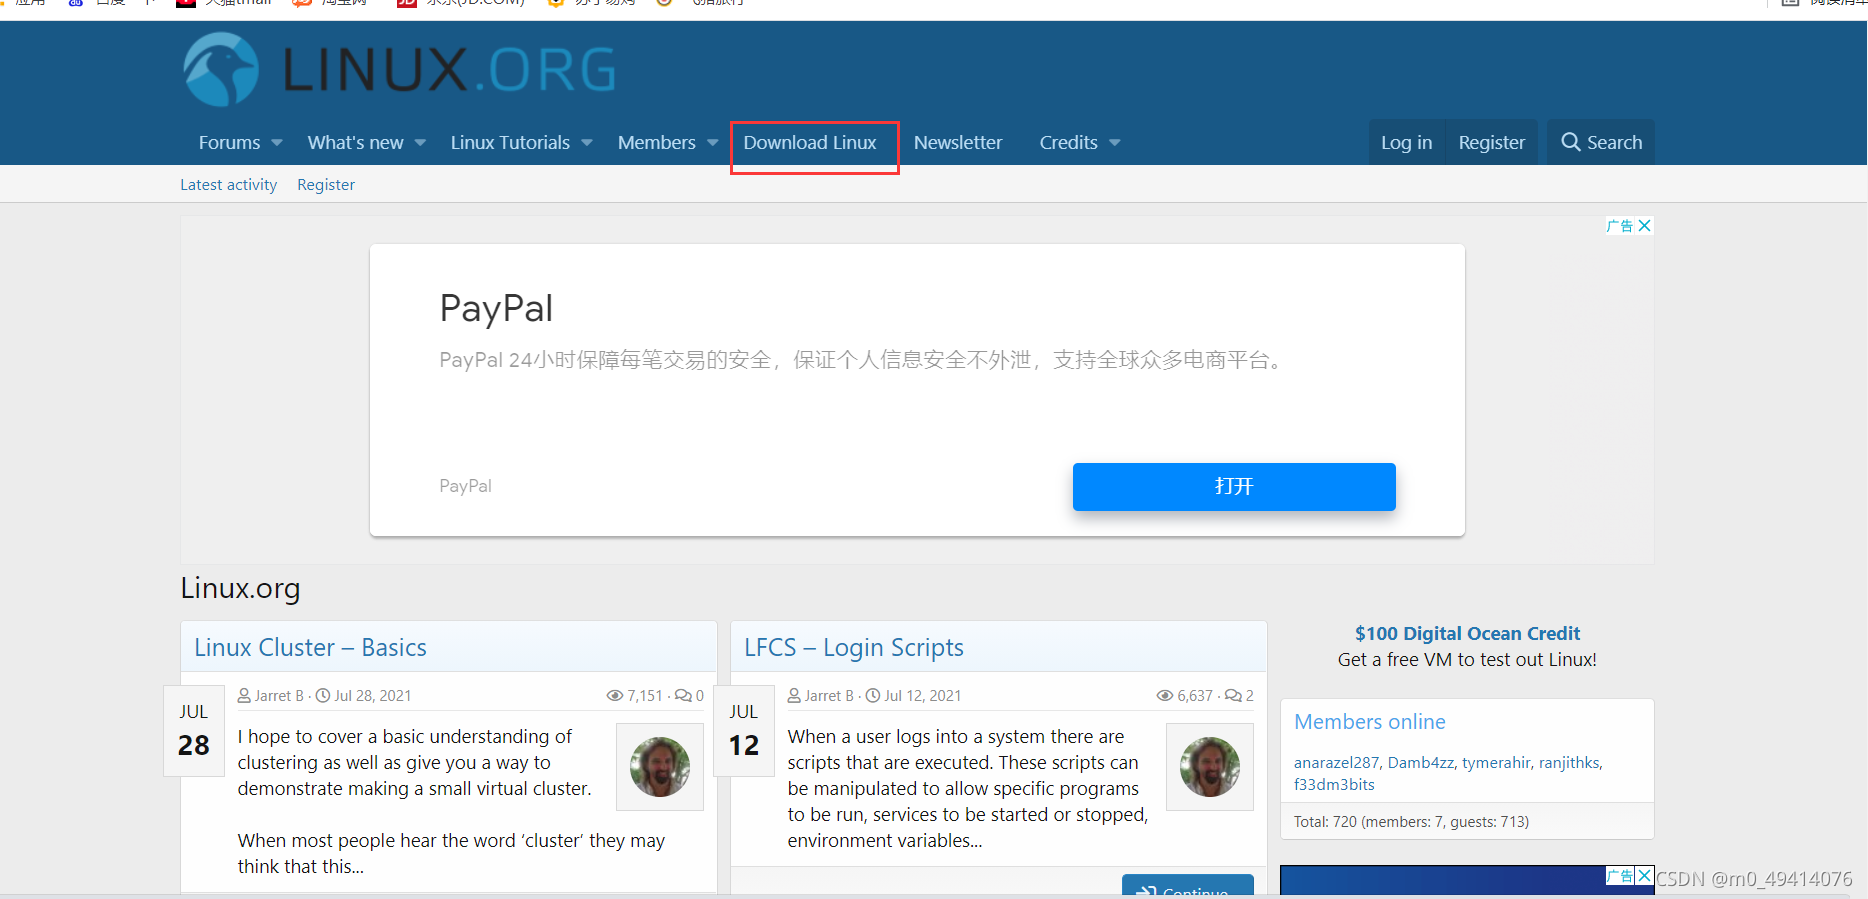Click the PayPal ad headline
This screenshot has height=899, width=1868.
[496, 308]
